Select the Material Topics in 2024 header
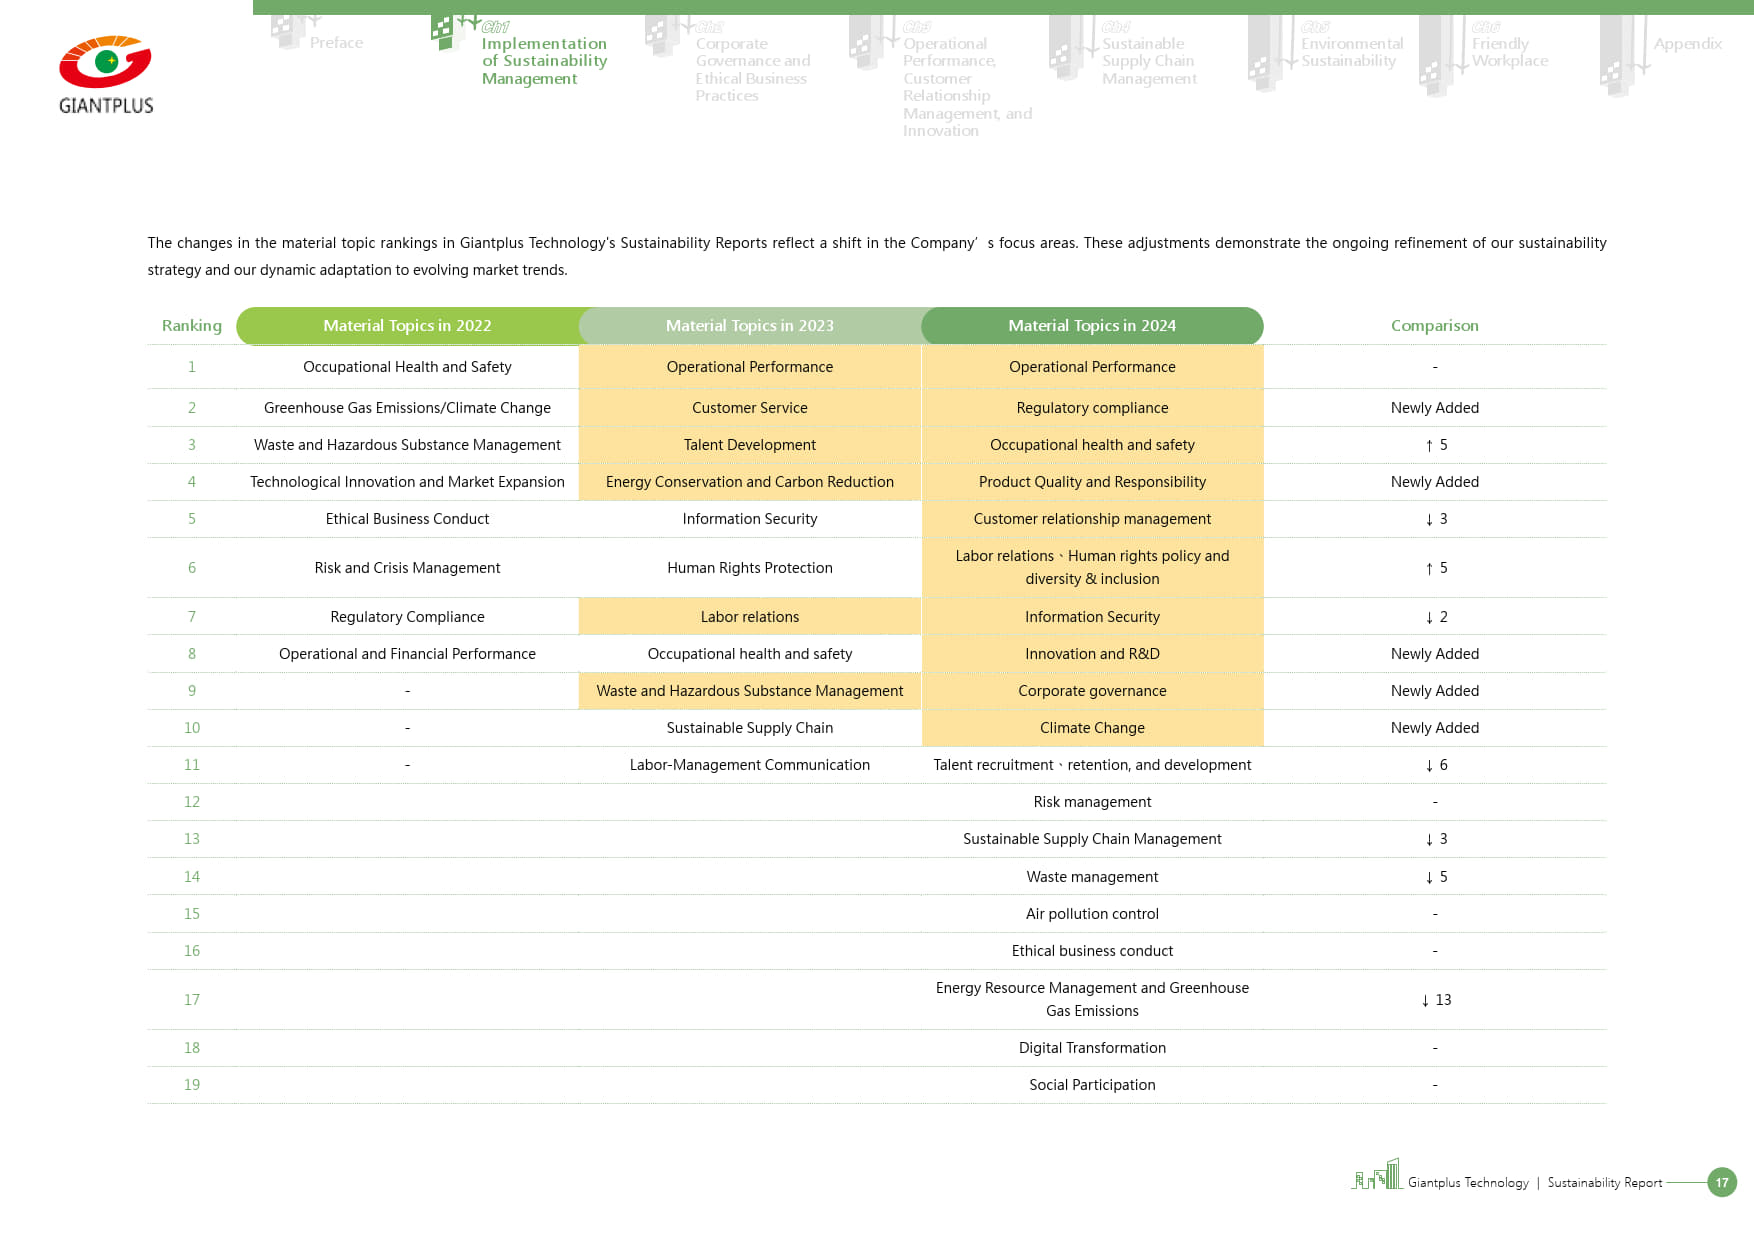1754x1240 pixels. pyautogui.click(x=1092, y=326)
